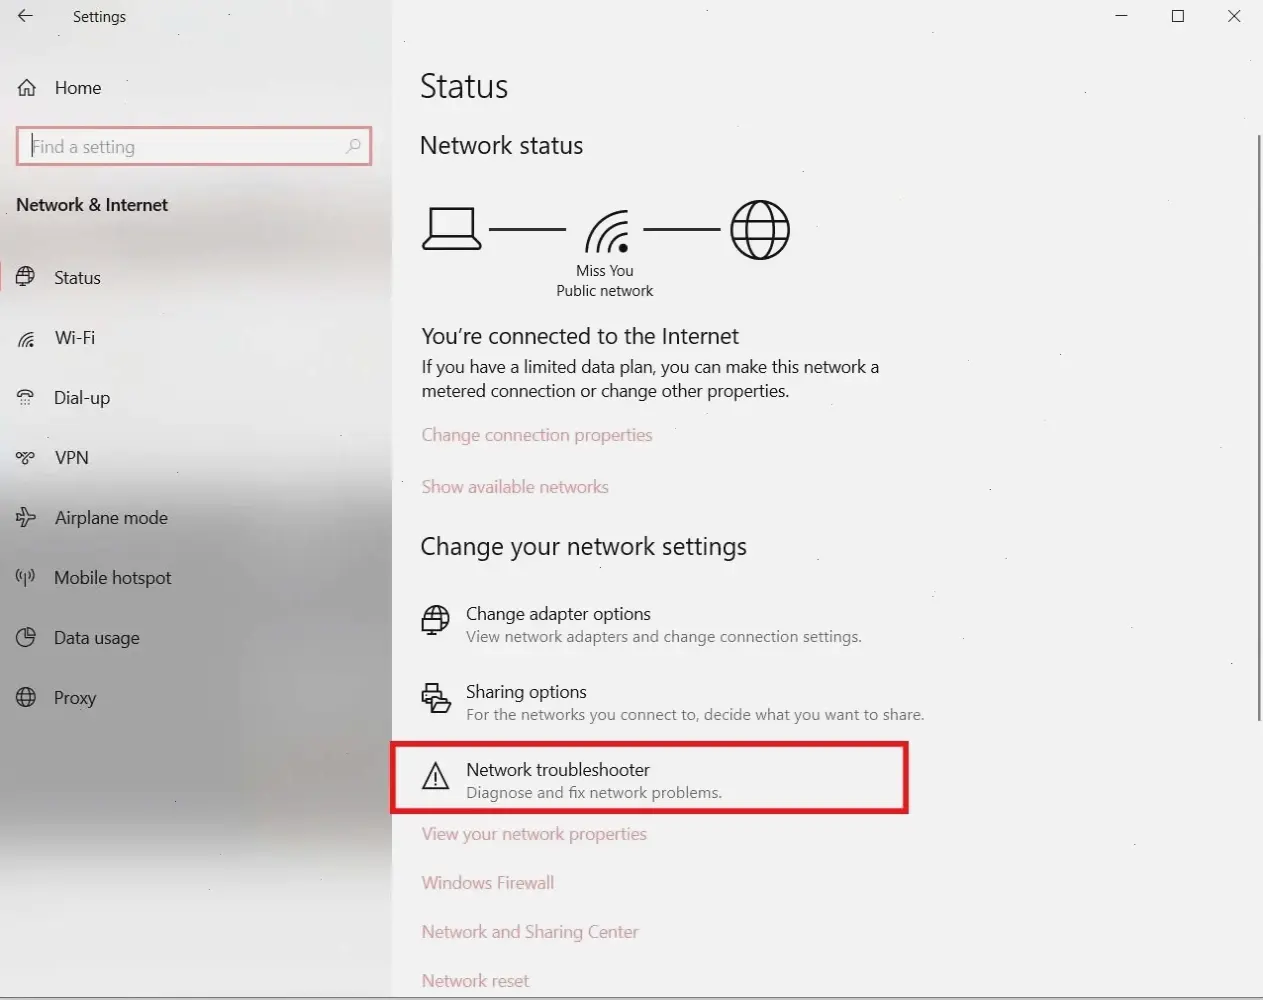Viewport: 1263px width, 1000px height.
Task: Click the Airplane mode plane icon
Action: pos(26,517)
